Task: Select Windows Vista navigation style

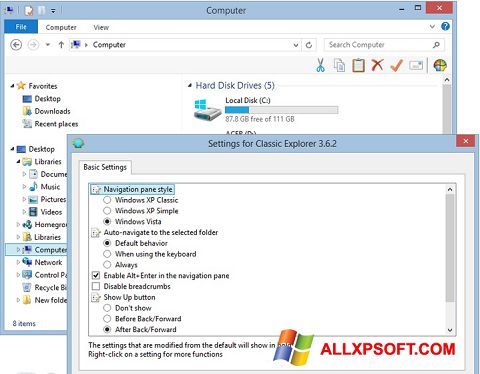Action: [107, 221]
